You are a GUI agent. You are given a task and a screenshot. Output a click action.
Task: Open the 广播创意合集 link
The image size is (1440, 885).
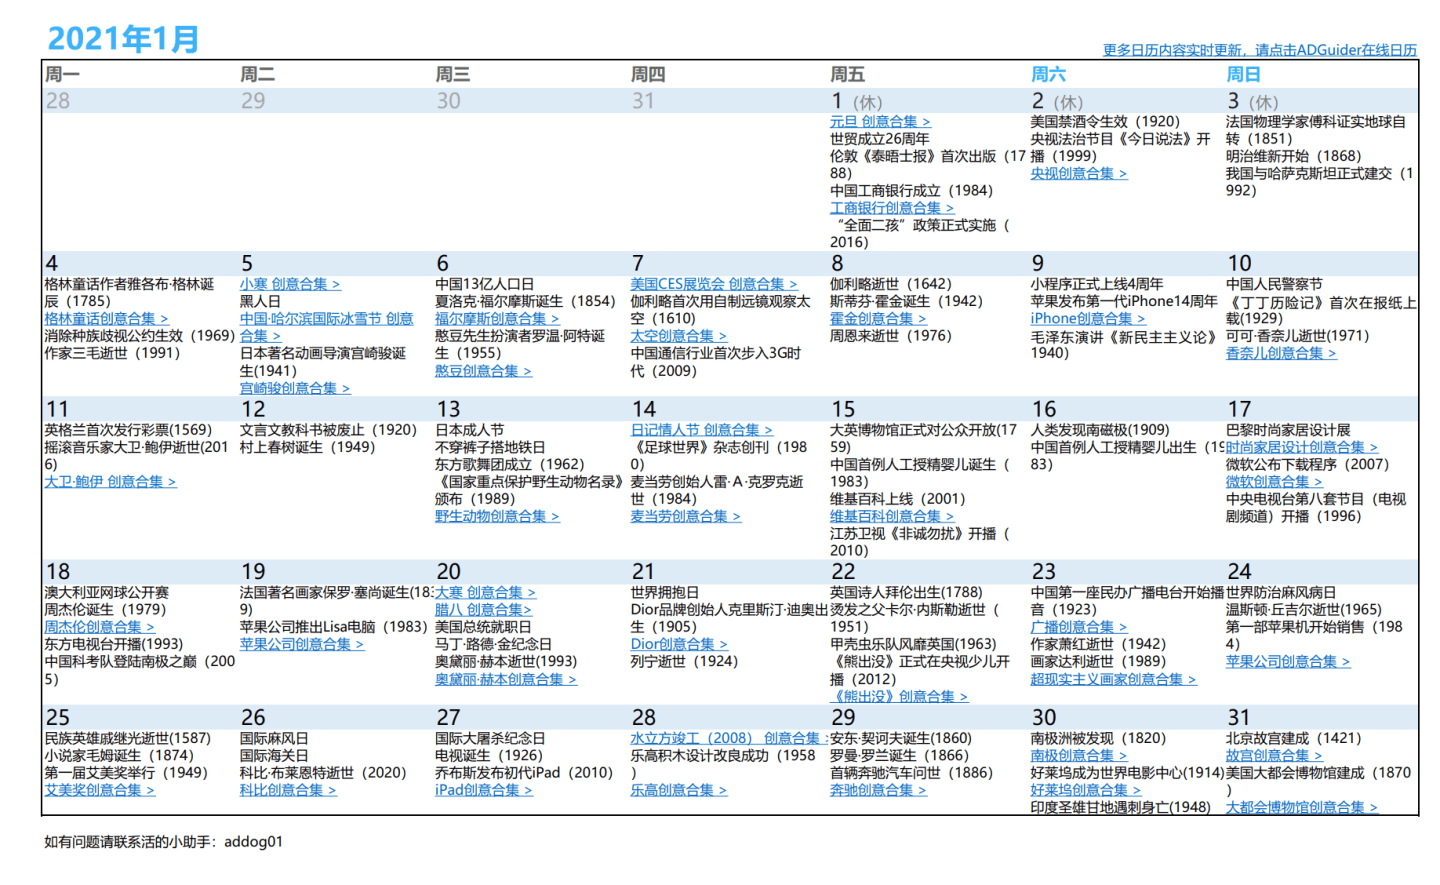1079,627
